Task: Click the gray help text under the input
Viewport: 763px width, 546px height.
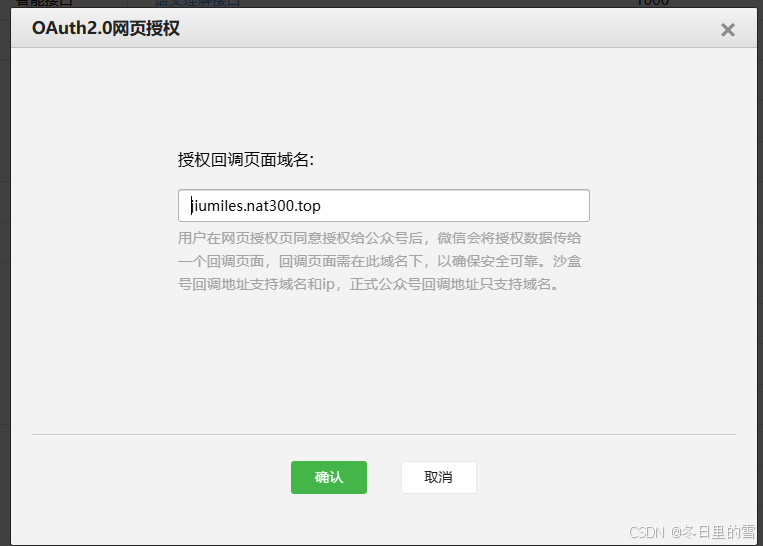Action: coord(380,261)
